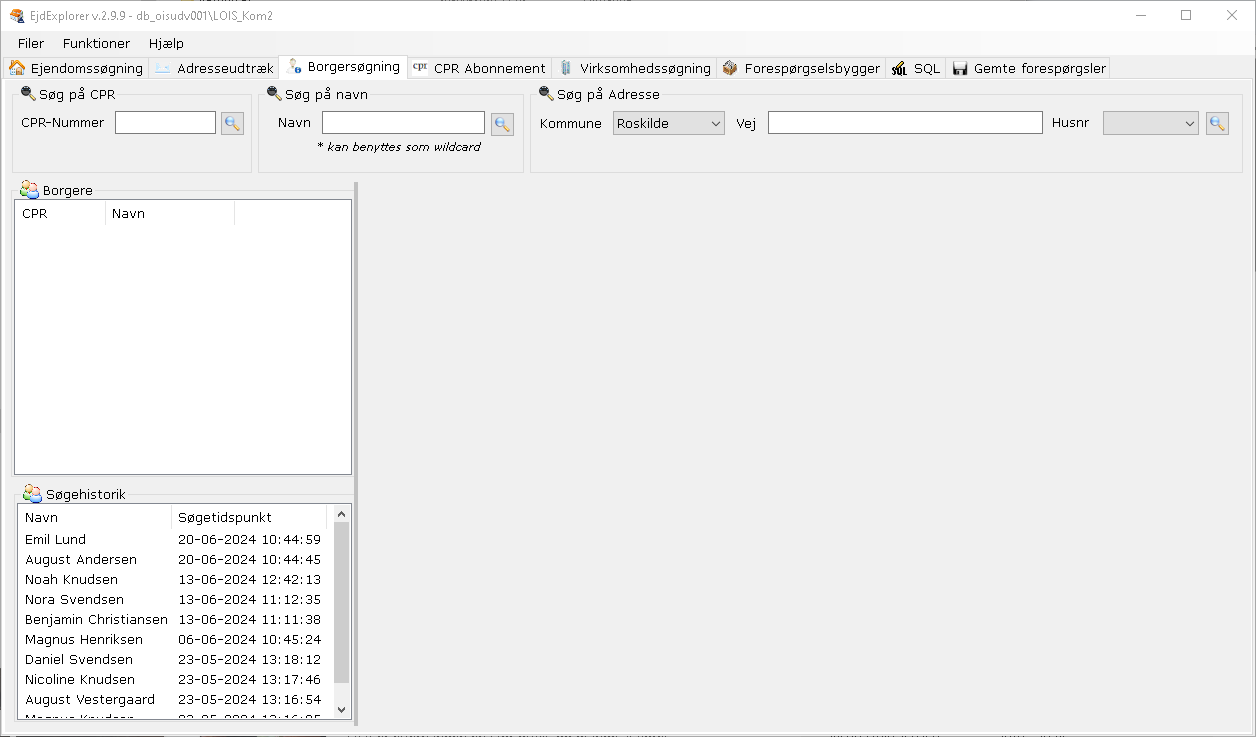The image size is (1256, 737).
Task: Switch to the Adresseudtræk tab
Action: tap(214, 68)
